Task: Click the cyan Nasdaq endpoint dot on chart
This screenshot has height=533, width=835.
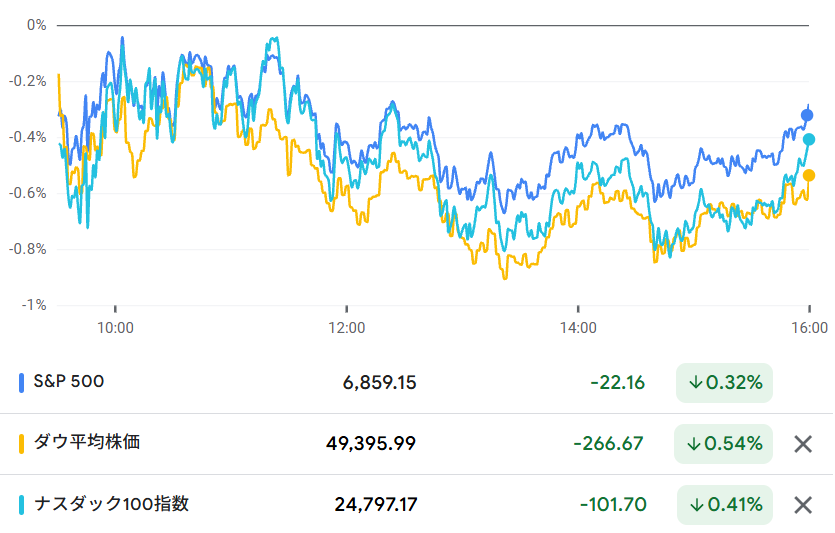Action: 809,139
